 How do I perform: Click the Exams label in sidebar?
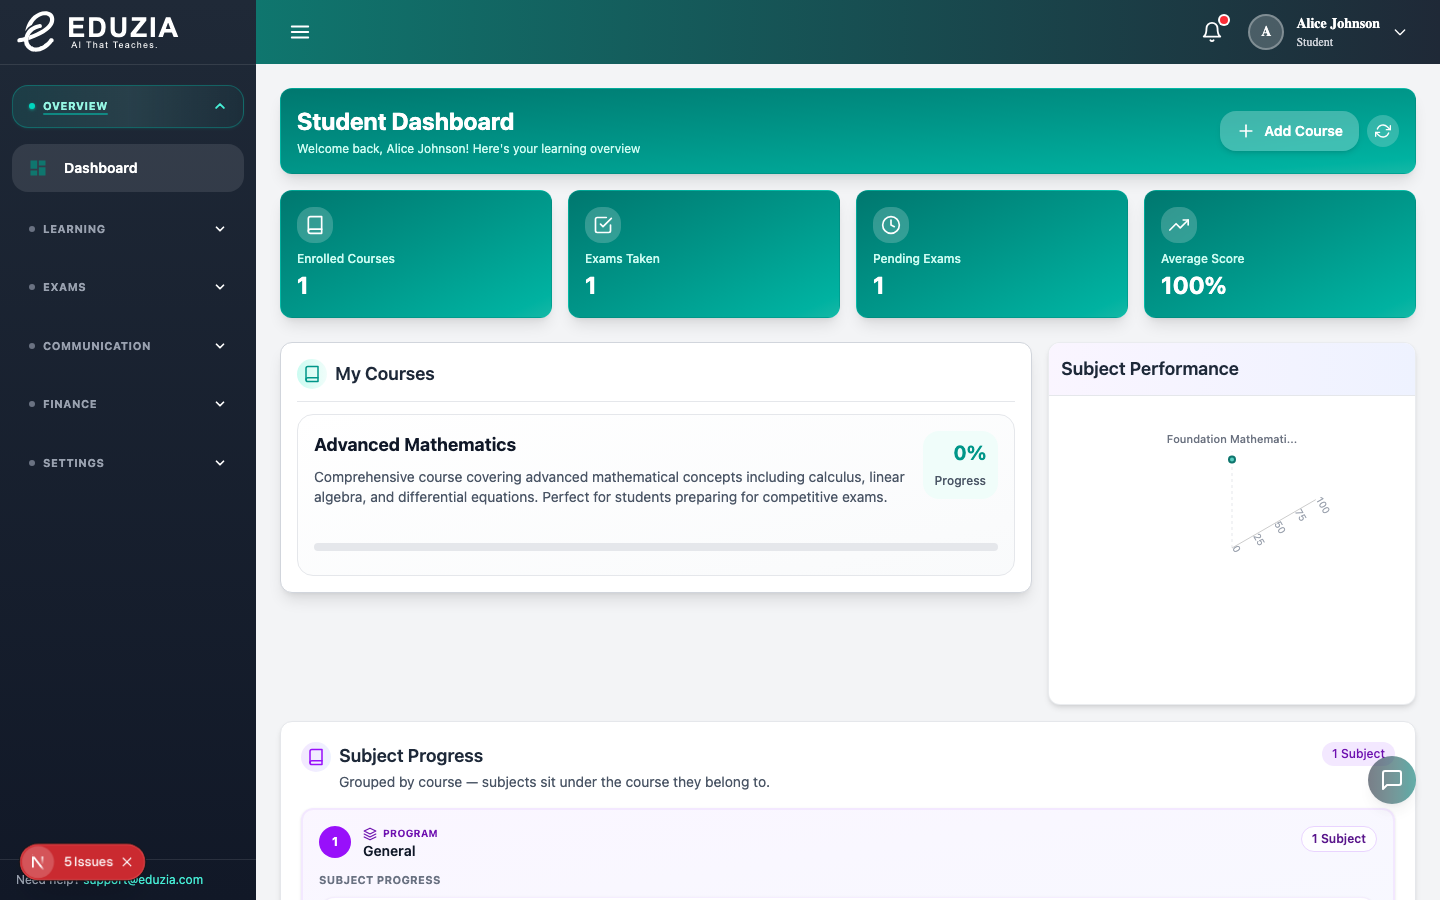(x=64, y=287)
